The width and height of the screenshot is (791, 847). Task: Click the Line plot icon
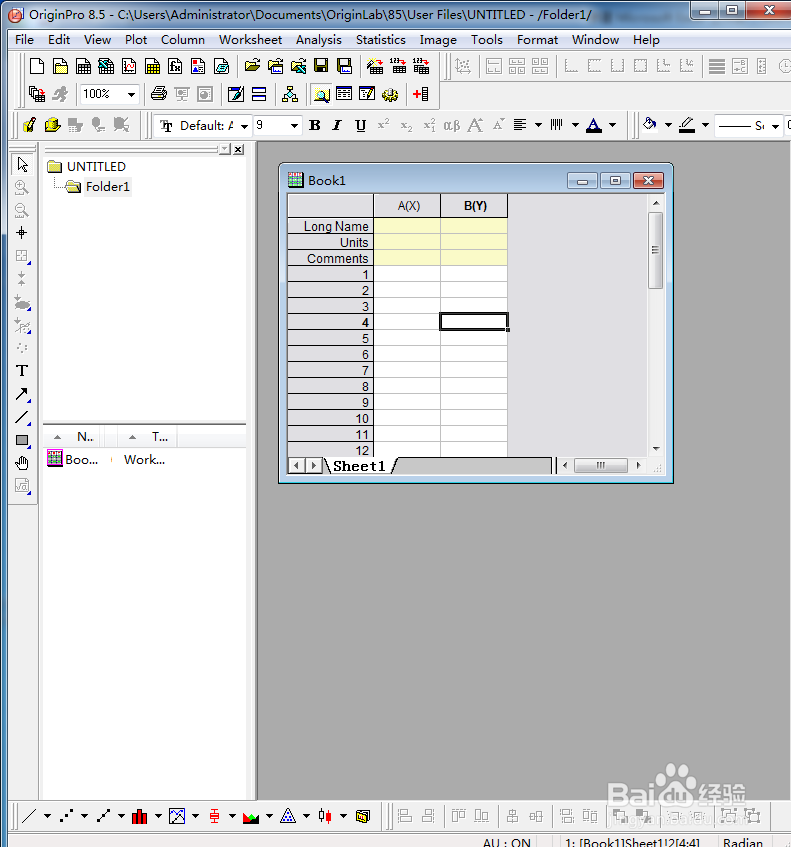pos(29,816)
